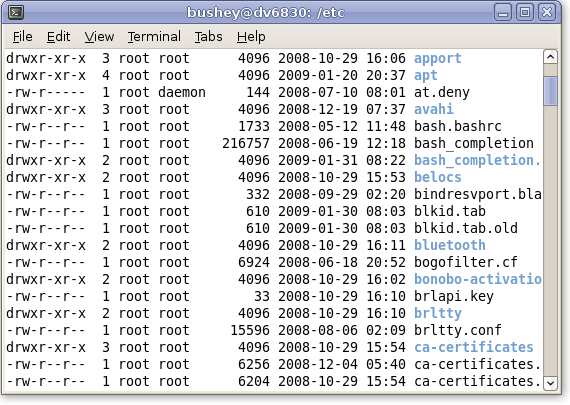Click the size value 144
Image resolution: width=570 pixels, height=405 pixels.
[x=258, y=92]
